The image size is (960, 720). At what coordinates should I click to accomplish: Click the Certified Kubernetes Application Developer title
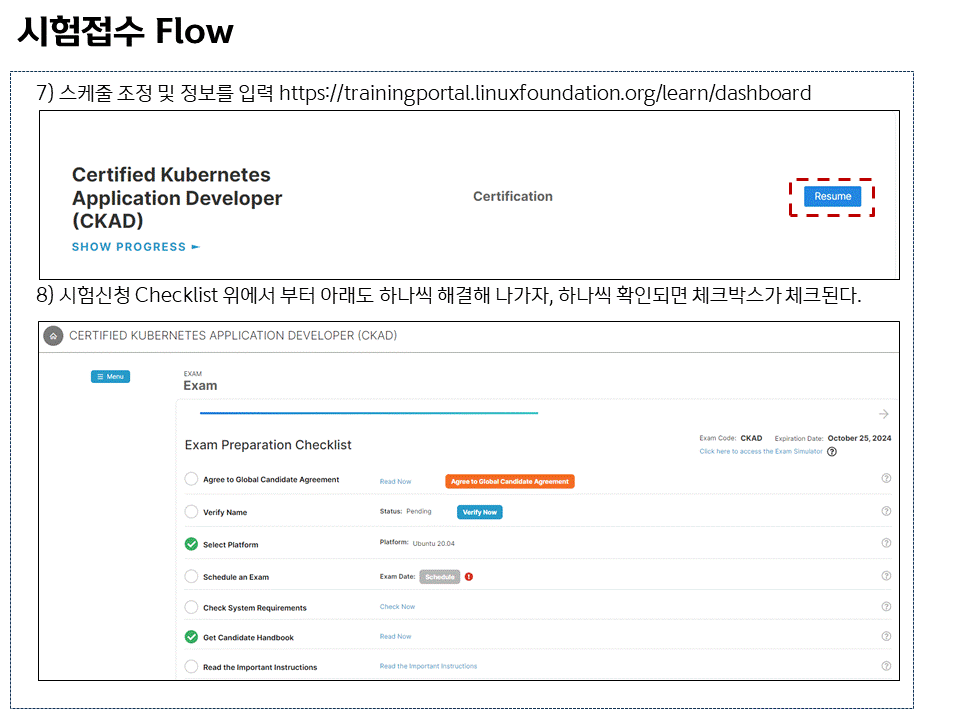177,198
